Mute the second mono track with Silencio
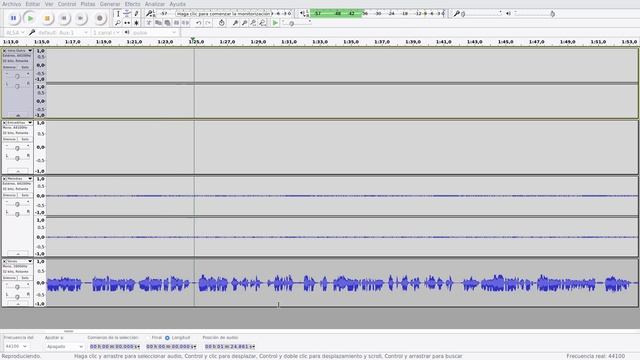 (x=9, y=139)
